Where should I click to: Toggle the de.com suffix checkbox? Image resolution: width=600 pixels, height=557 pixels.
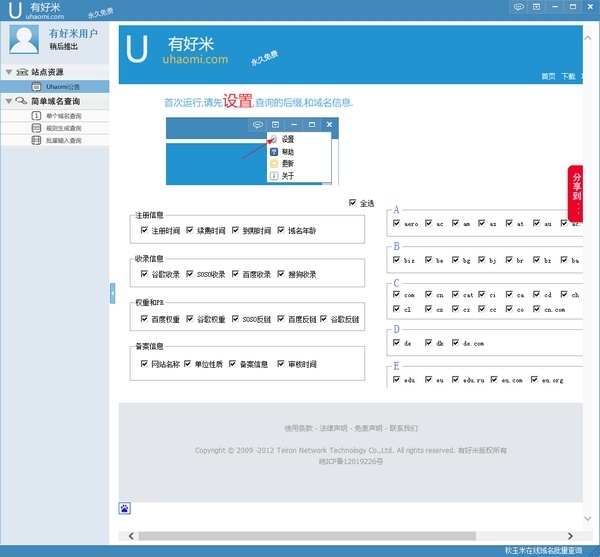pyautogui.click(x=455, y=342)
